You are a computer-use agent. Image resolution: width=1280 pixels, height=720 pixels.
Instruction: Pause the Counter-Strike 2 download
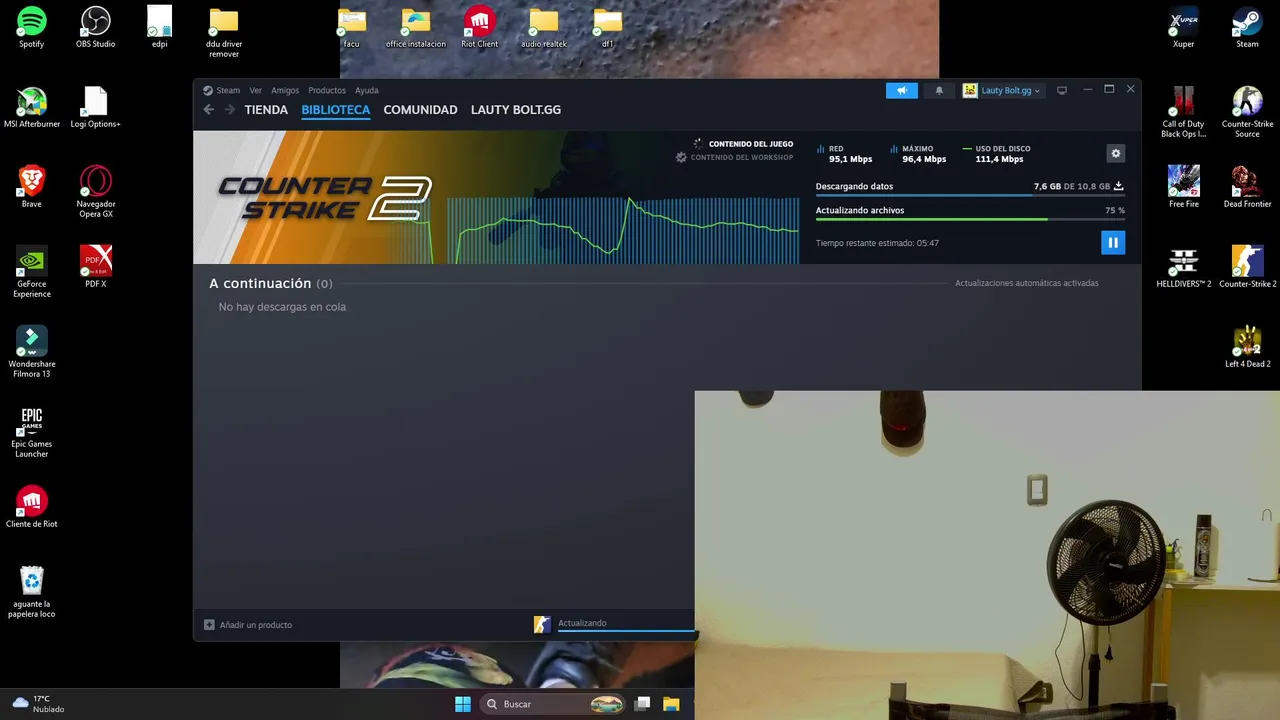pos(1113,243)
